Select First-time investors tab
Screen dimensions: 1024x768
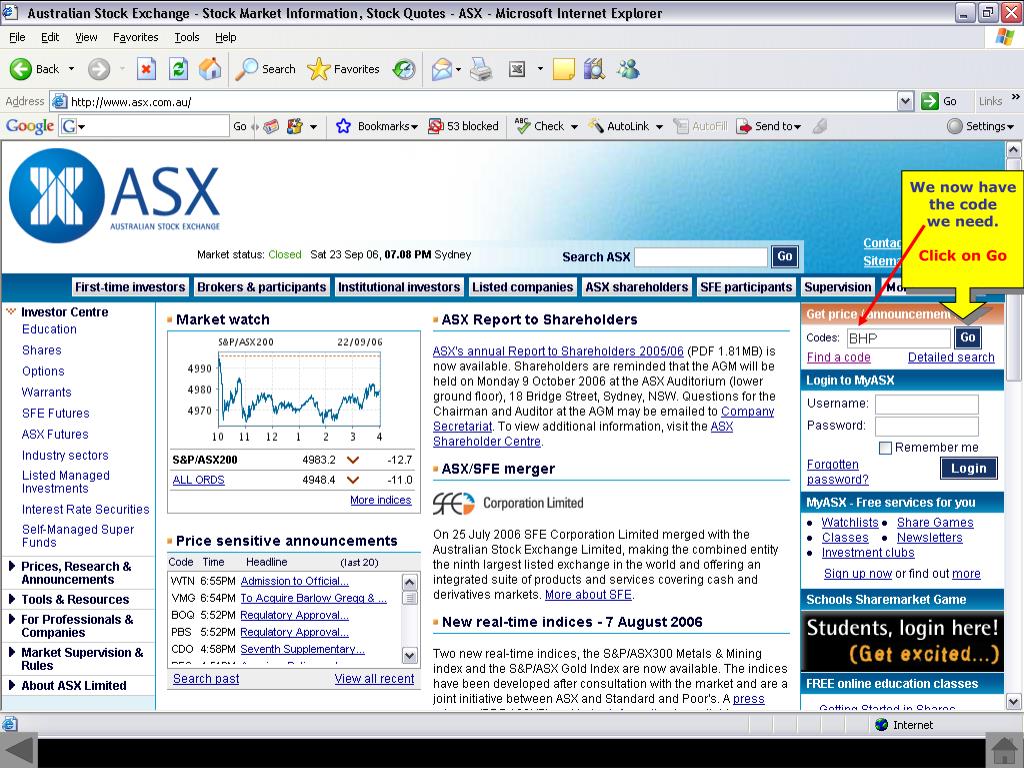tap(130, 287)
